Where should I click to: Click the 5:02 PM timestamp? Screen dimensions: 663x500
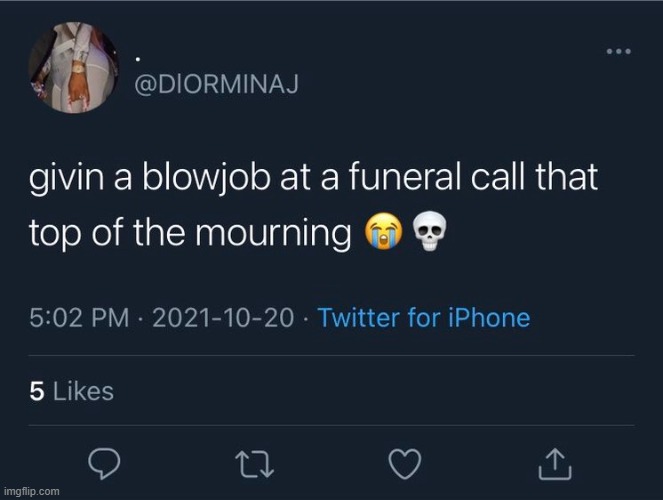coord(81,319)
